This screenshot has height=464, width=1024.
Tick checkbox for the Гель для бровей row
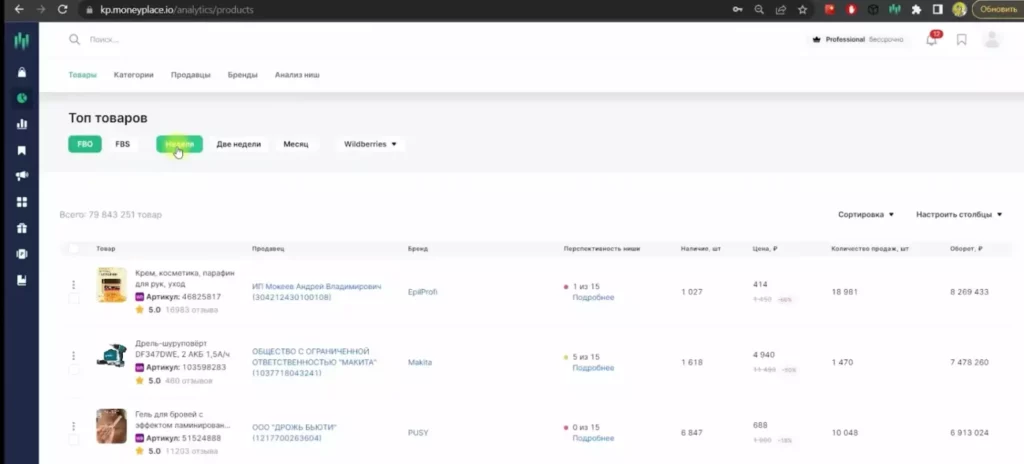click(x=74, y=440)
